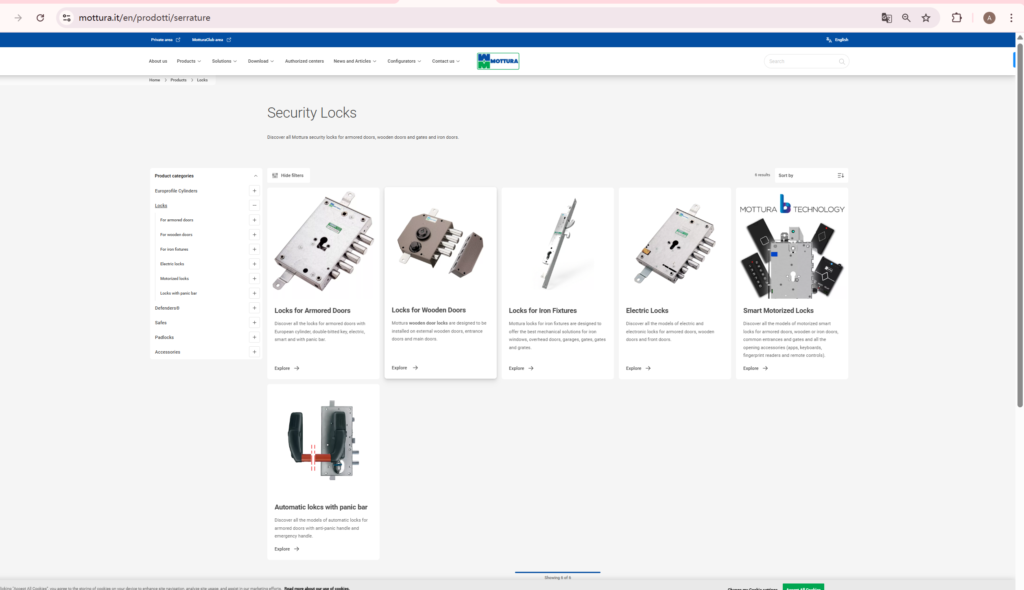The width and height of the screenshot is (1024, 590).
Task: Expand the Safes category plus button
Action: pyautogui.click(x=254, y=323)
